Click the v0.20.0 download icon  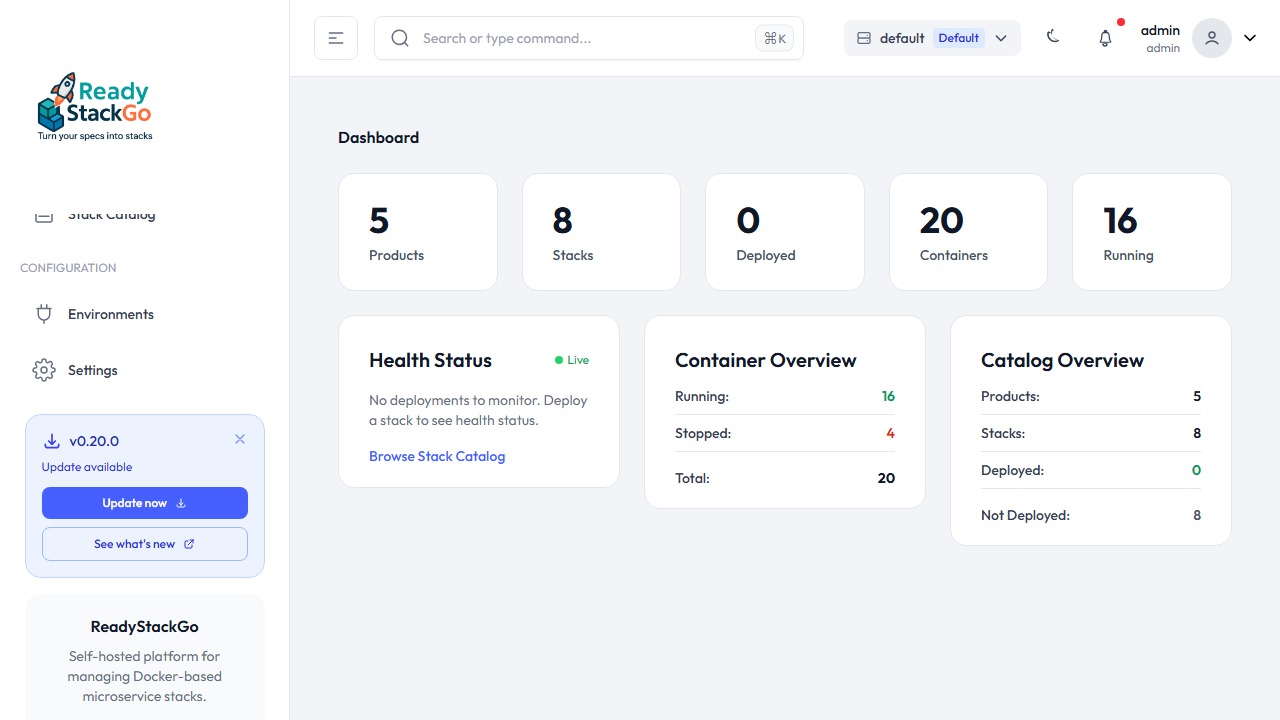coord(52,441)
